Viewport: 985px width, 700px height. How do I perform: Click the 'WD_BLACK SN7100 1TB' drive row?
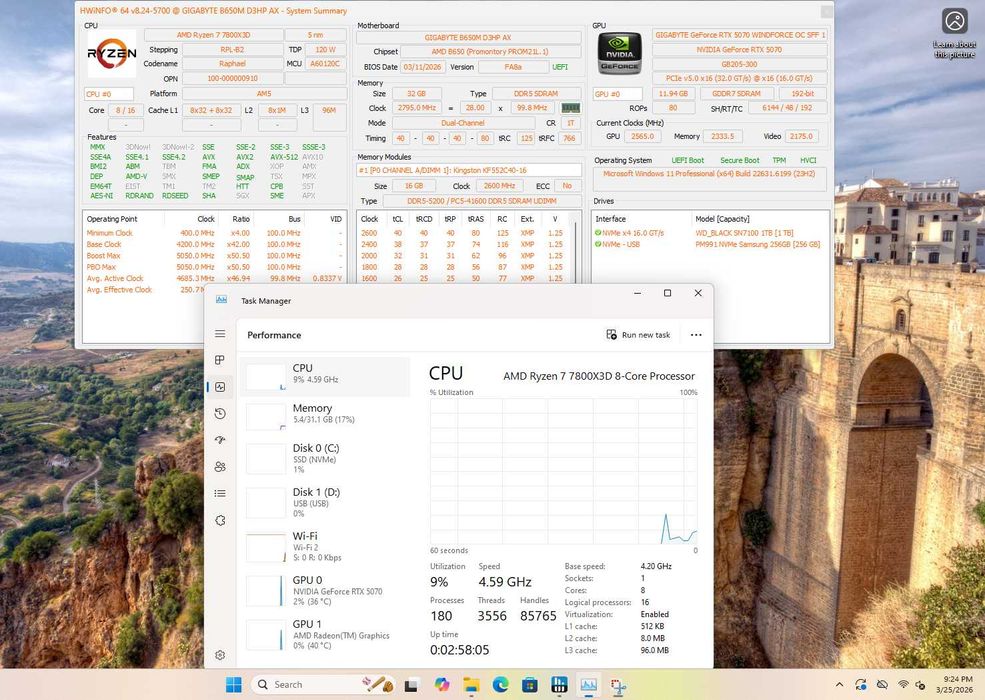(x=709, y=233)
